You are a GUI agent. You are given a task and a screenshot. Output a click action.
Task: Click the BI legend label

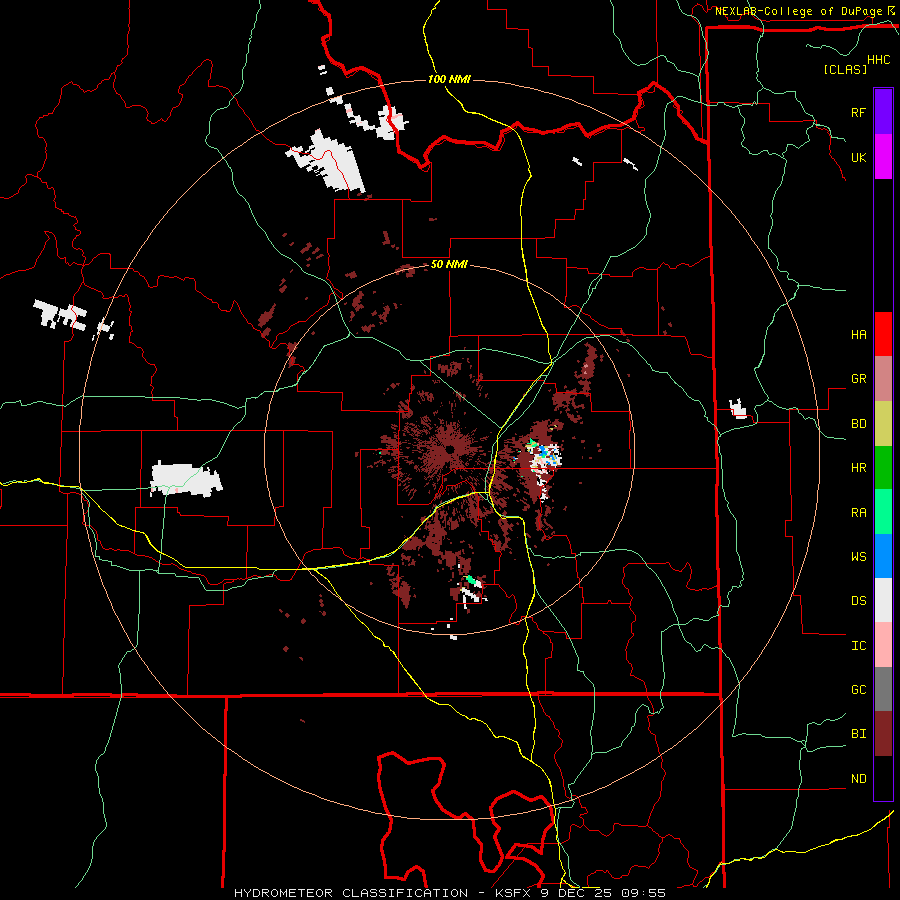coord(858,734)
